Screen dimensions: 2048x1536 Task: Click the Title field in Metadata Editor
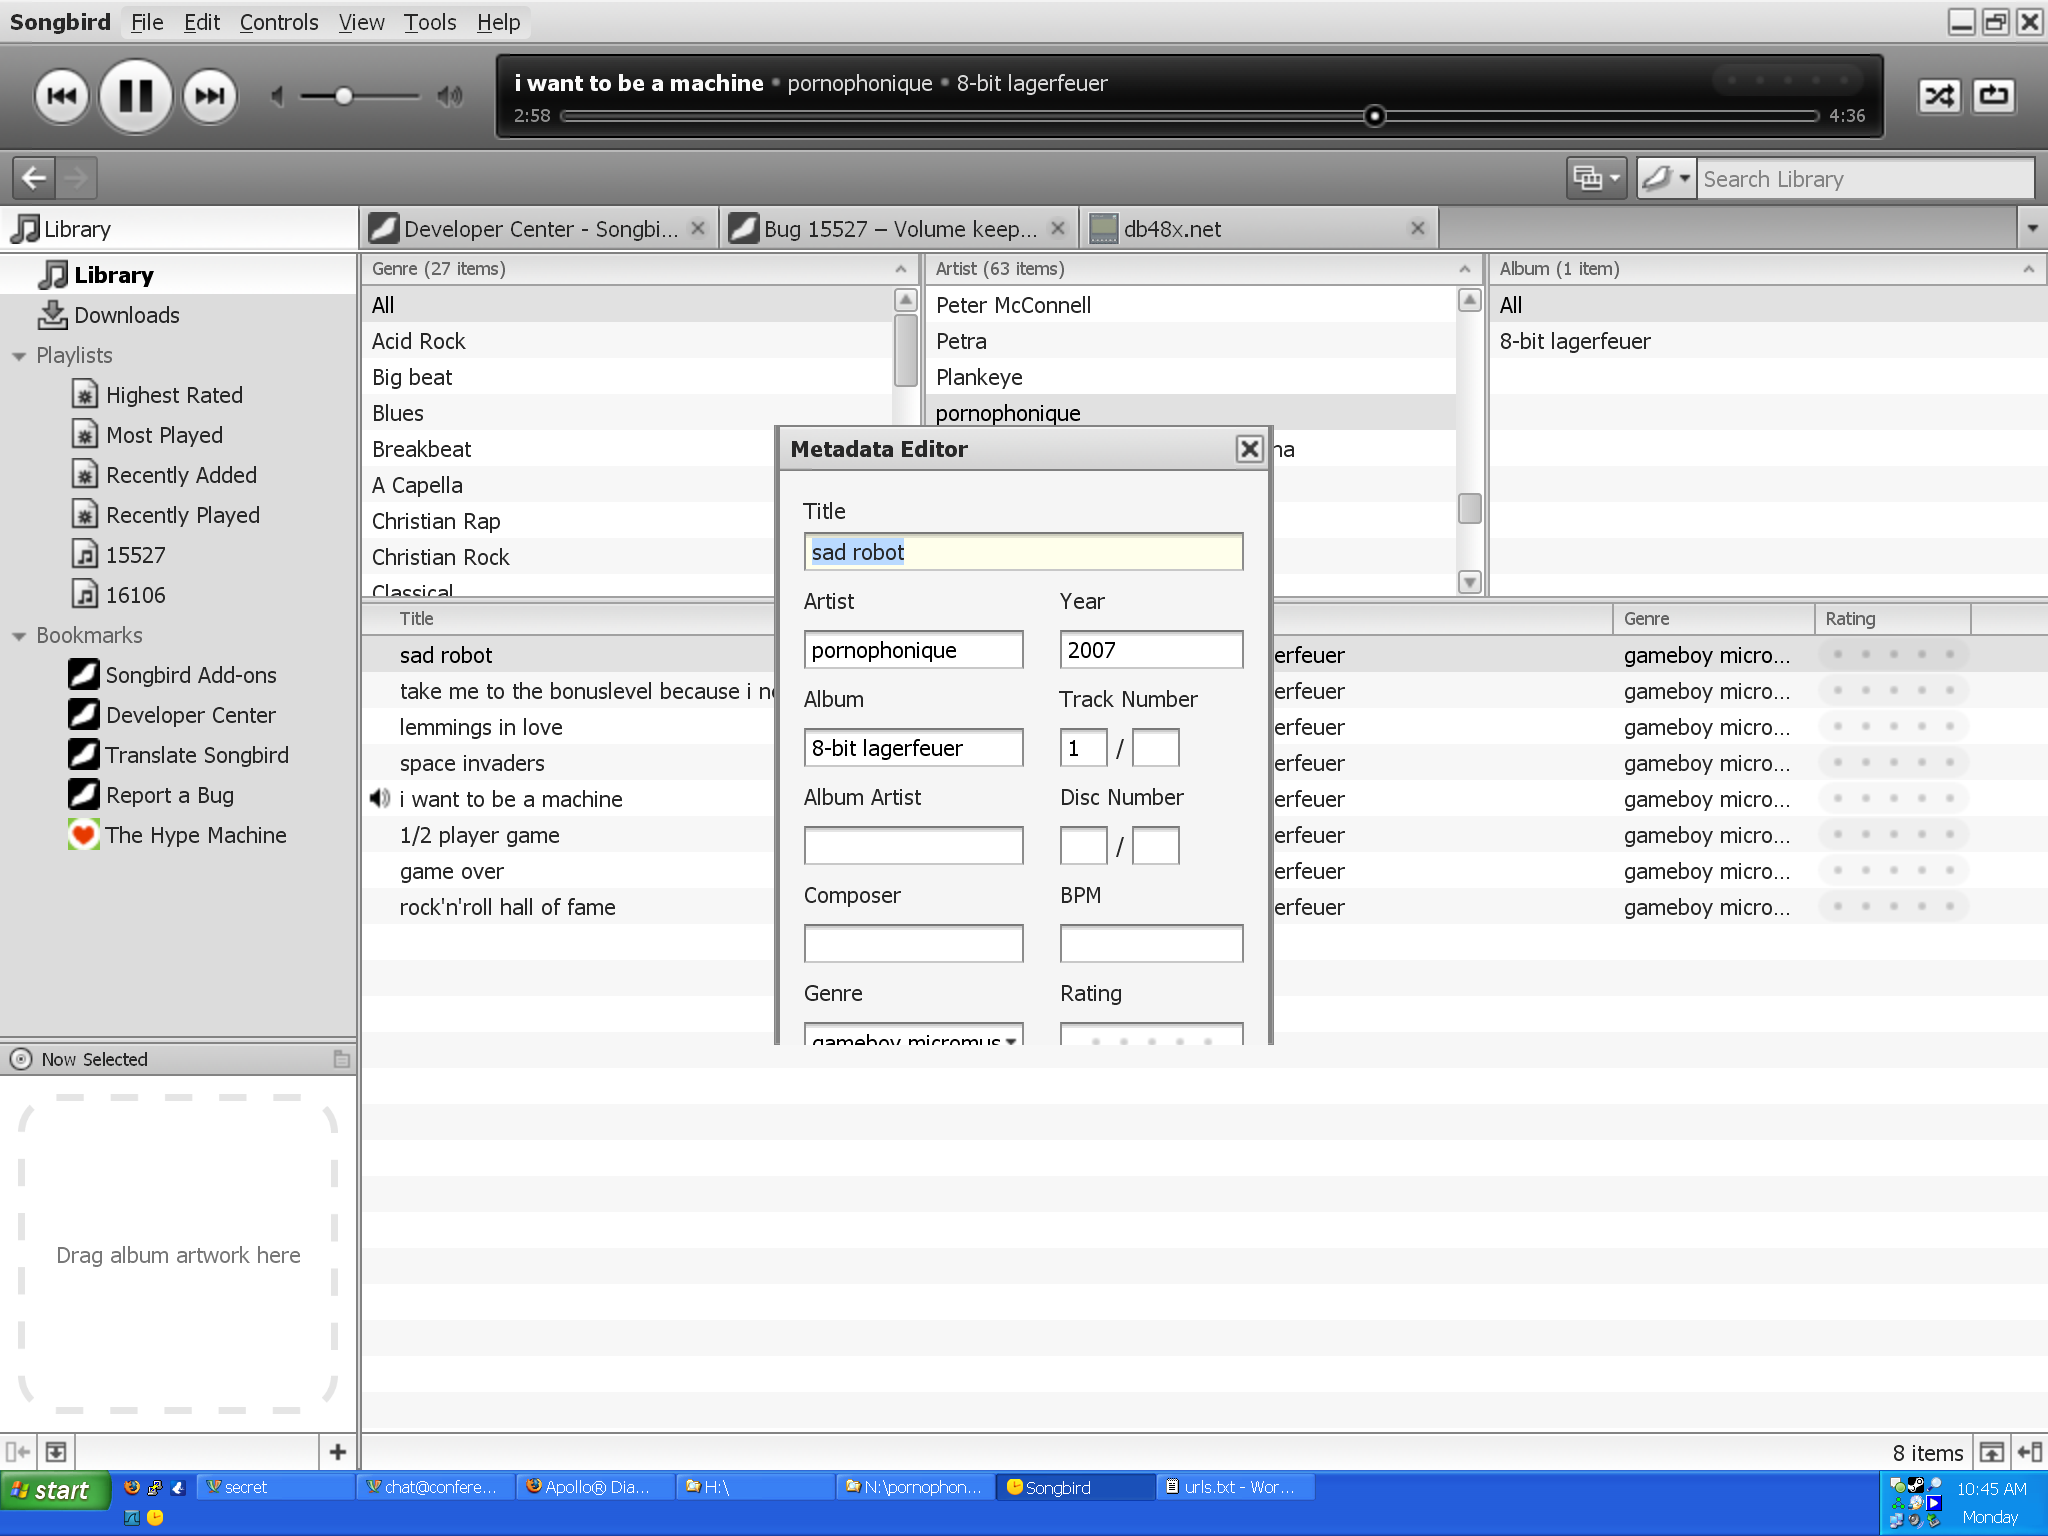pyautogui.click(x=1023, y=552)
